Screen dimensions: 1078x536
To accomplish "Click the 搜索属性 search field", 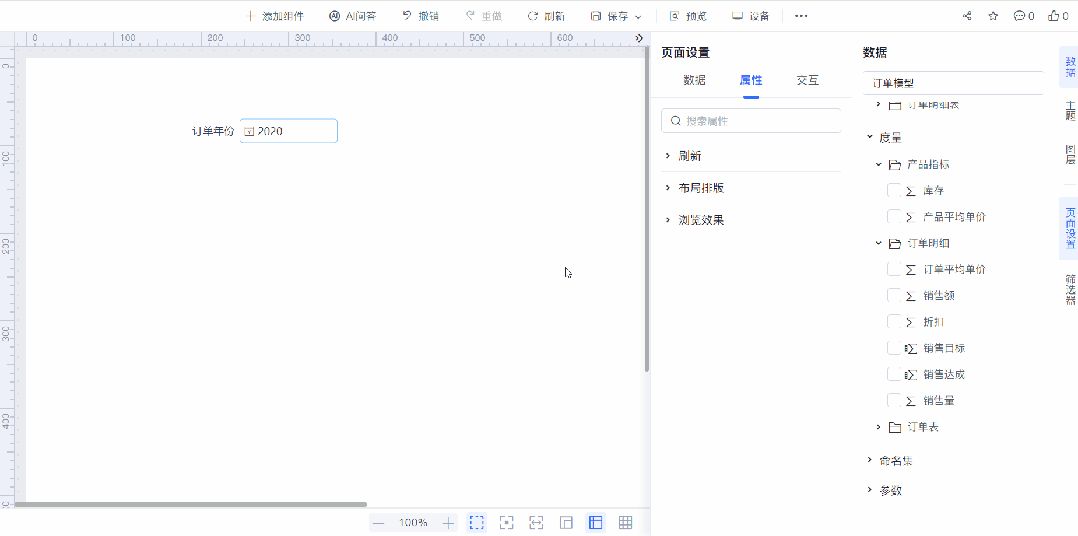I will click(x=751, y=120).
